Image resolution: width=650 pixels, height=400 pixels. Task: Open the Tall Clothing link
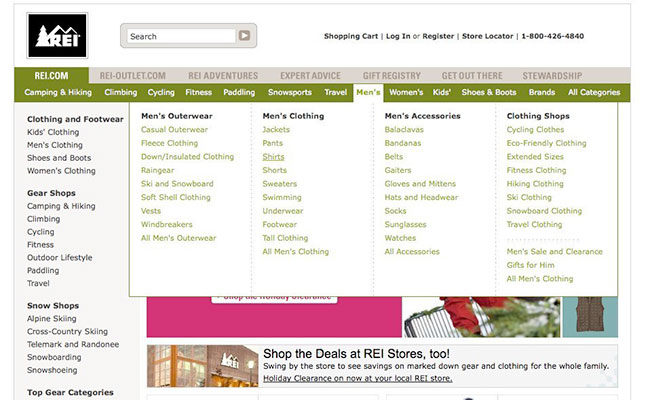tap(285, 238)
